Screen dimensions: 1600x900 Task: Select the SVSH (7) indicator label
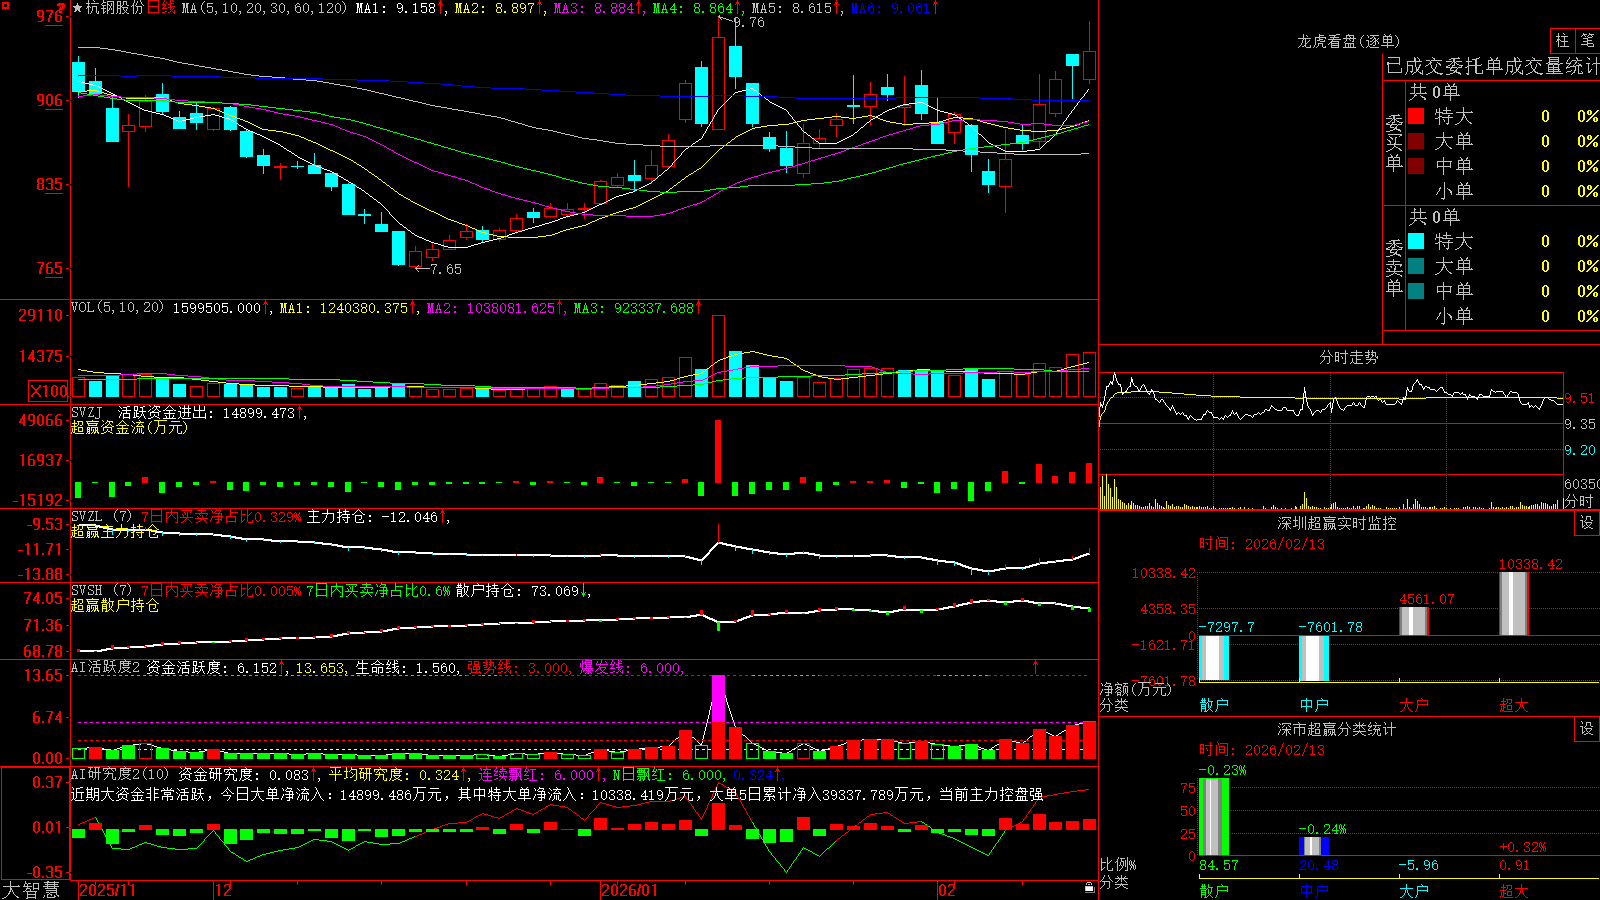point(102,591)
